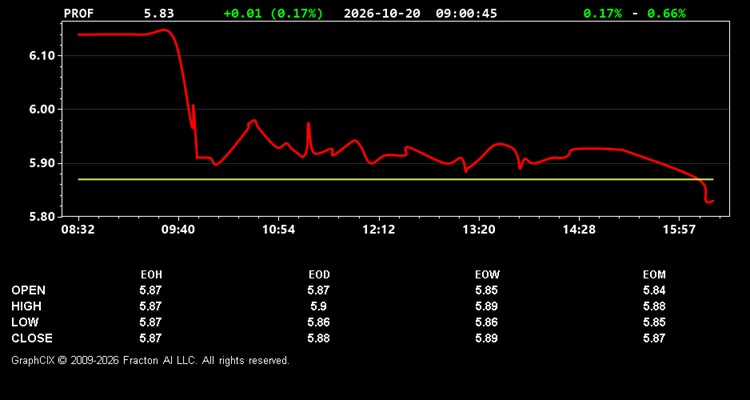750x400 pixels.
Task: Click the 09:40 time axis label
Action: click(178, 230)
